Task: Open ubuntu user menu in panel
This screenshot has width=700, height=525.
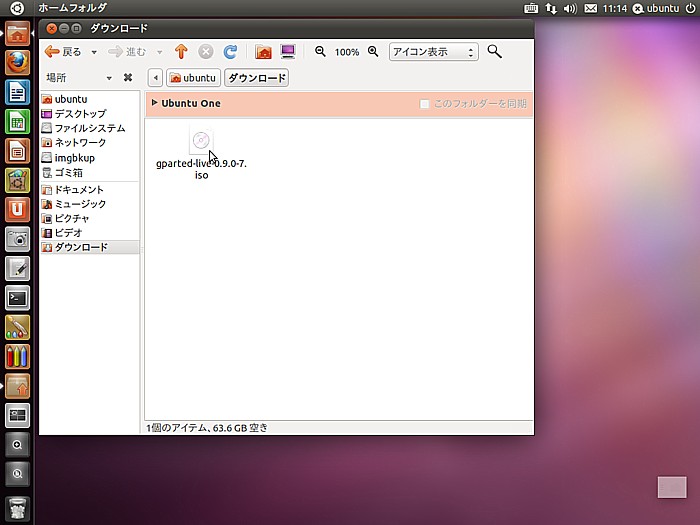Action: 656,8
